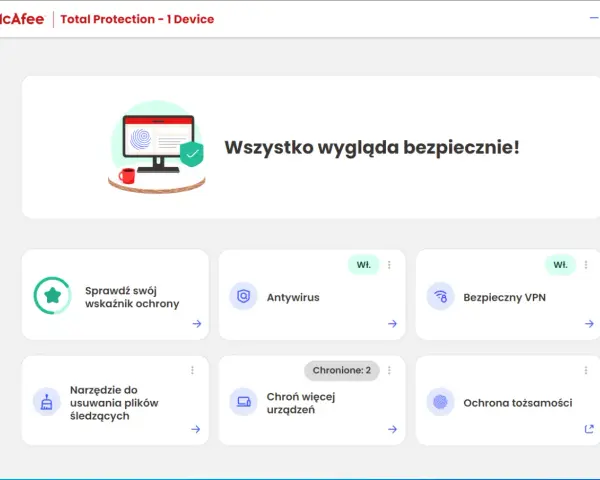Open arrow on Narzędzie do usuwania plików śledzących
The image size is (600, 480).
[196, 429]
